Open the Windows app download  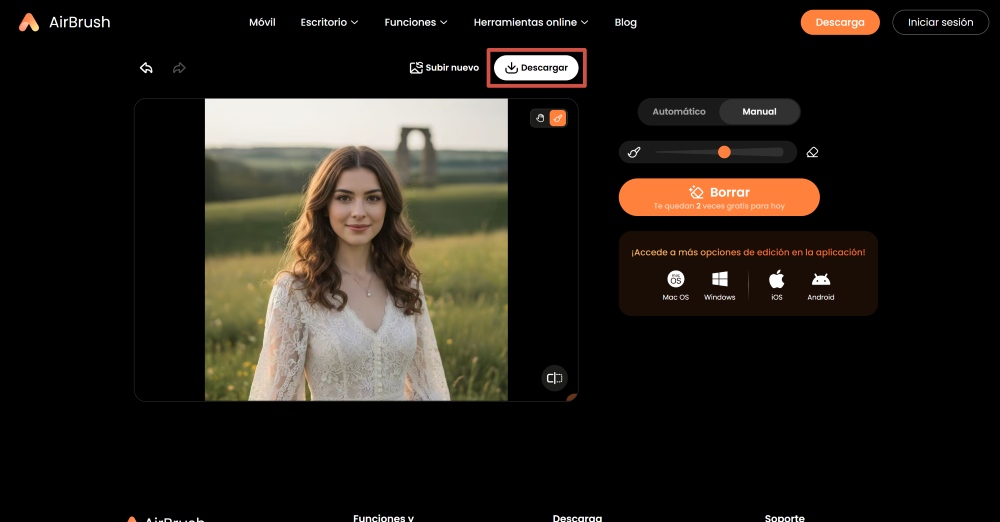tap(719, 285)
